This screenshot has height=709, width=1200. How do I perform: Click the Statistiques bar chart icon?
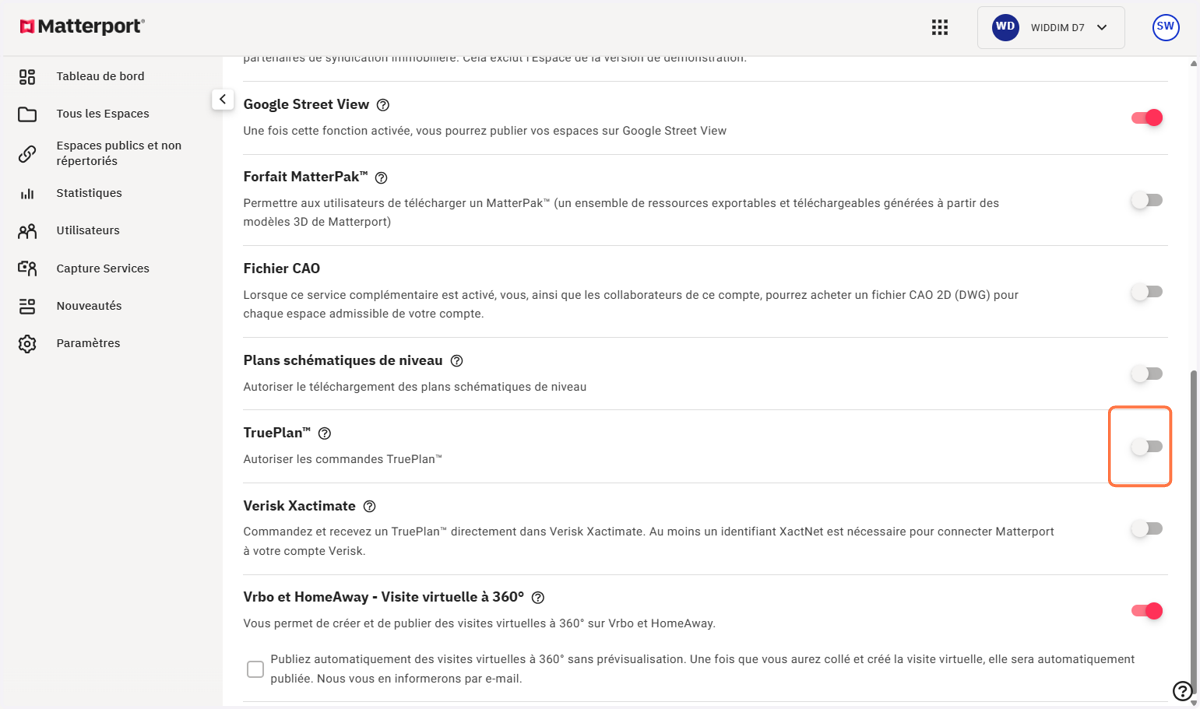click(27, 194)
